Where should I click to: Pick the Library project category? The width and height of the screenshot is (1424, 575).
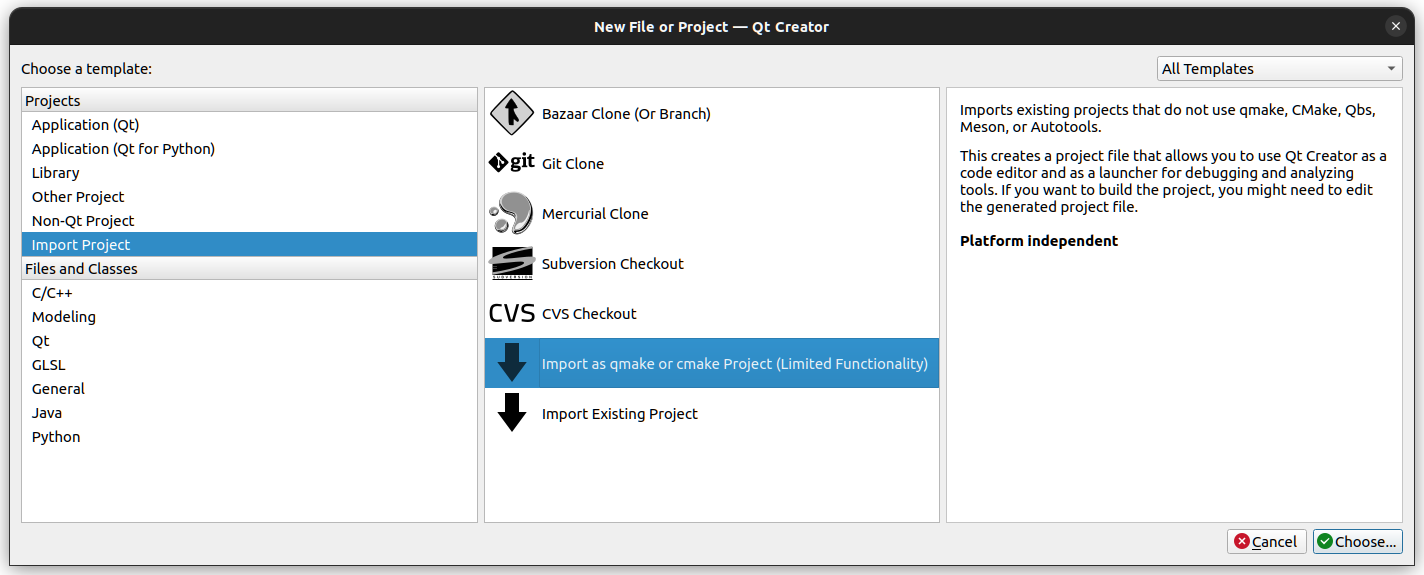249,173
